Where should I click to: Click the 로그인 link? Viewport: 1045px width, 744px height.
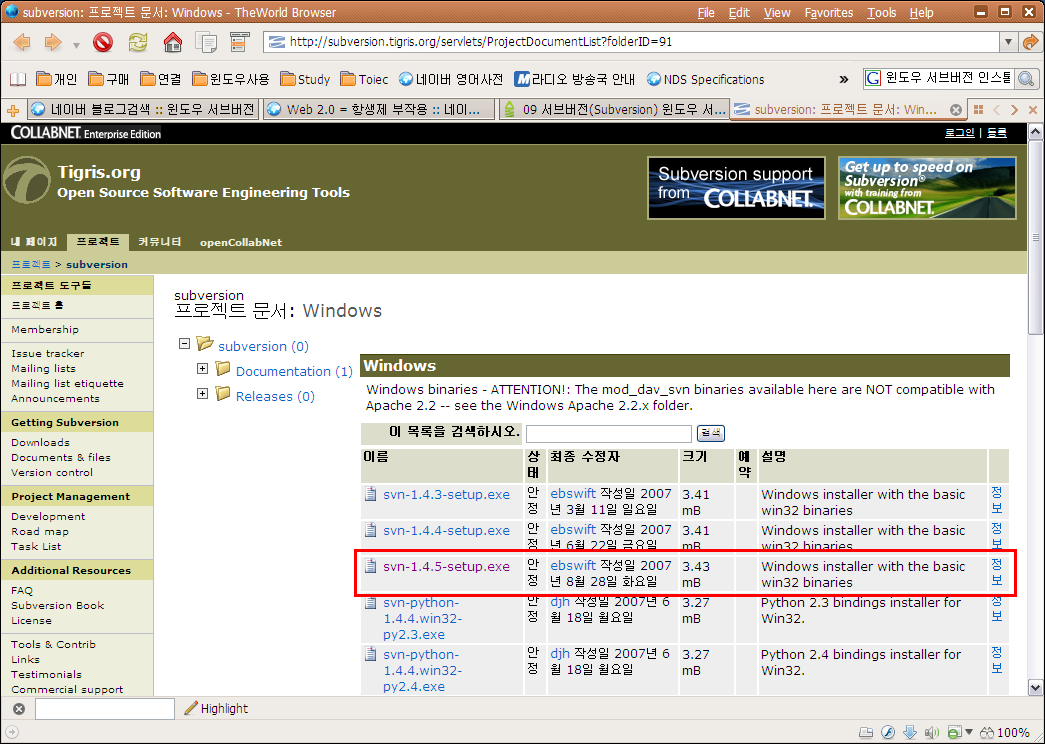pos(960,133)
